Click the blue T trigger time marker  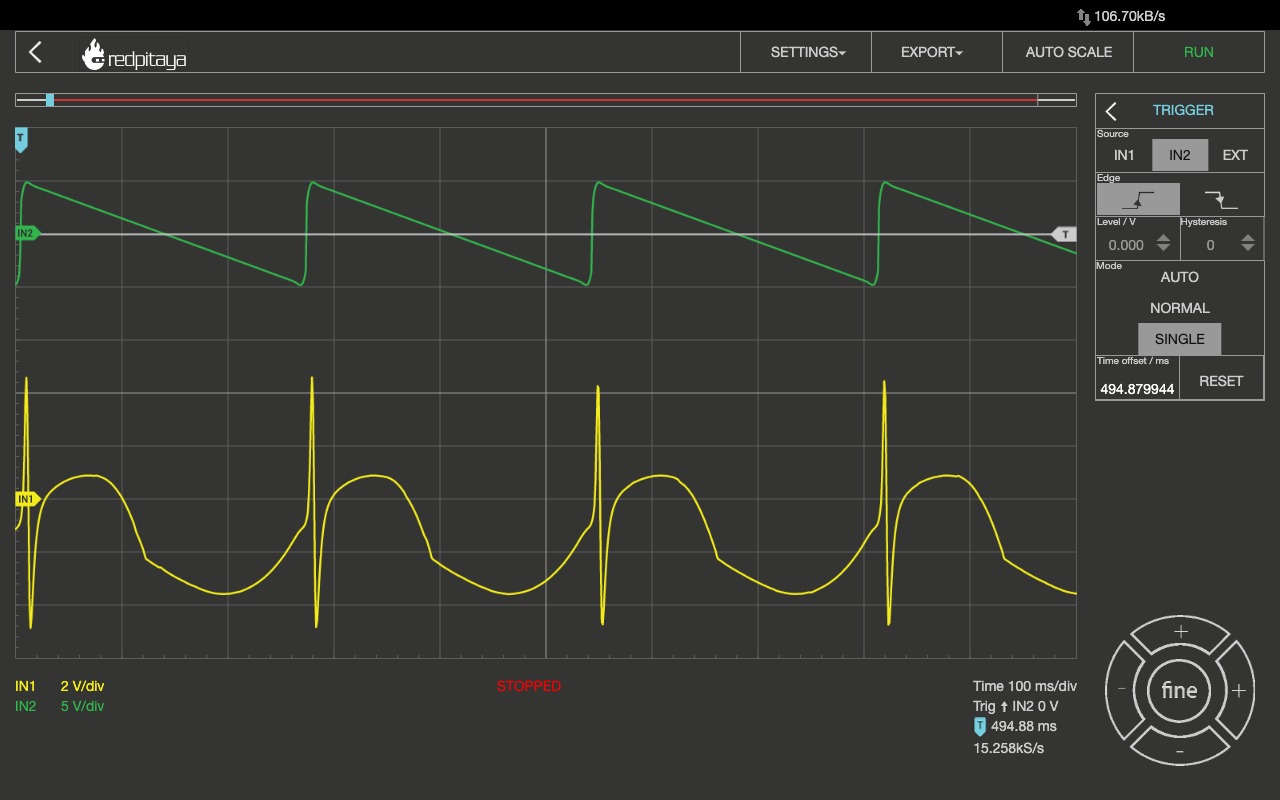tap(21, 140)
